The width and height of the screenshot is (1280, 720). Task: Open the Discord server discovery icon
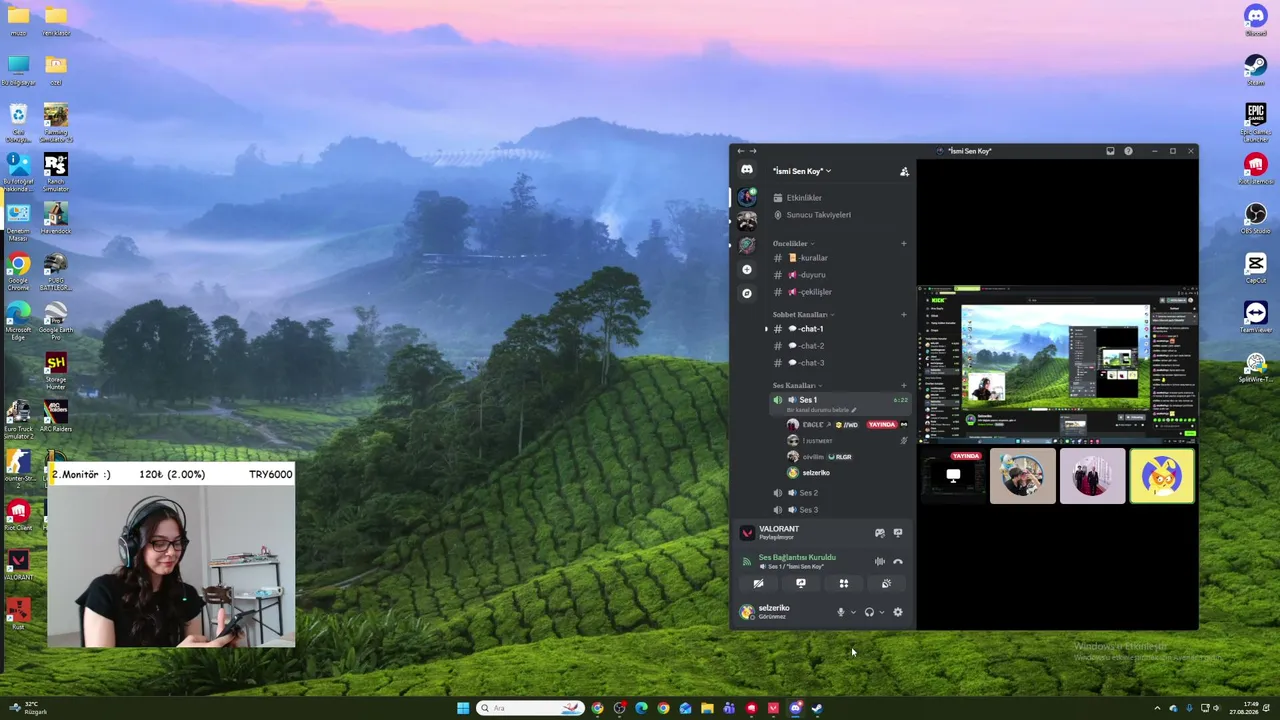coord(747,293)
